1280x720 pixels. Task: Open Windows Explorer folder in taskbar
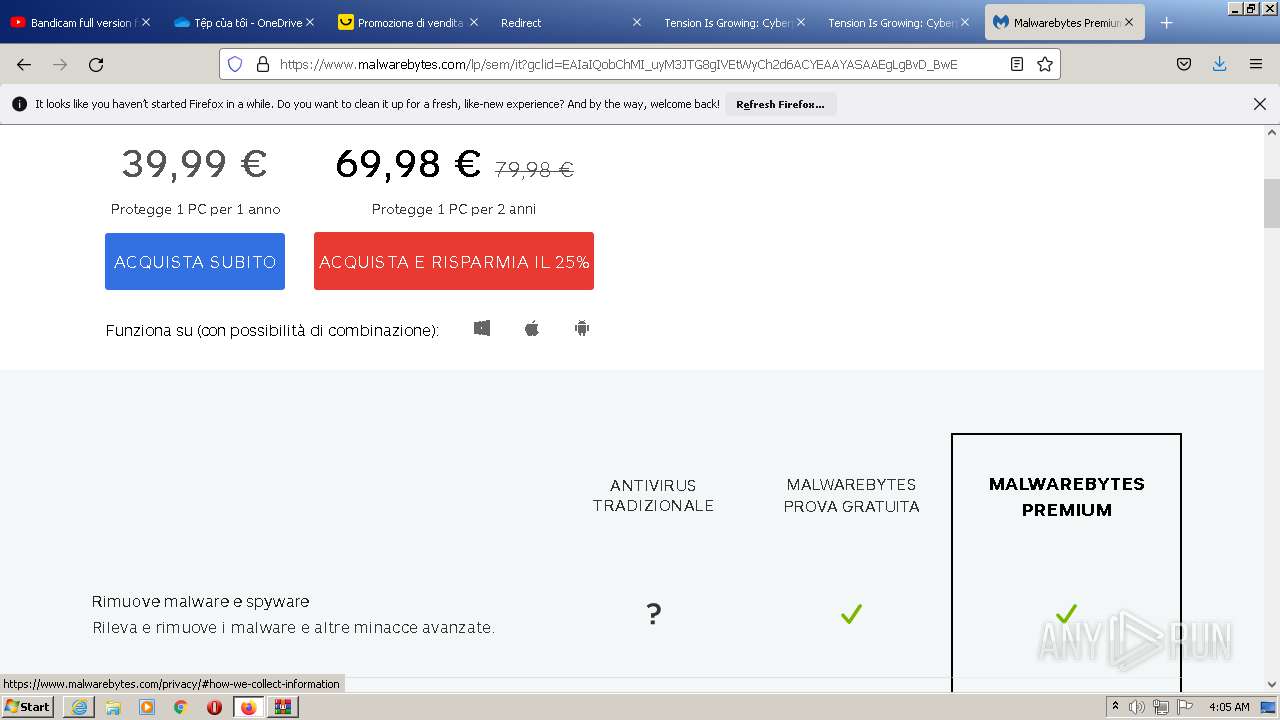113,707
